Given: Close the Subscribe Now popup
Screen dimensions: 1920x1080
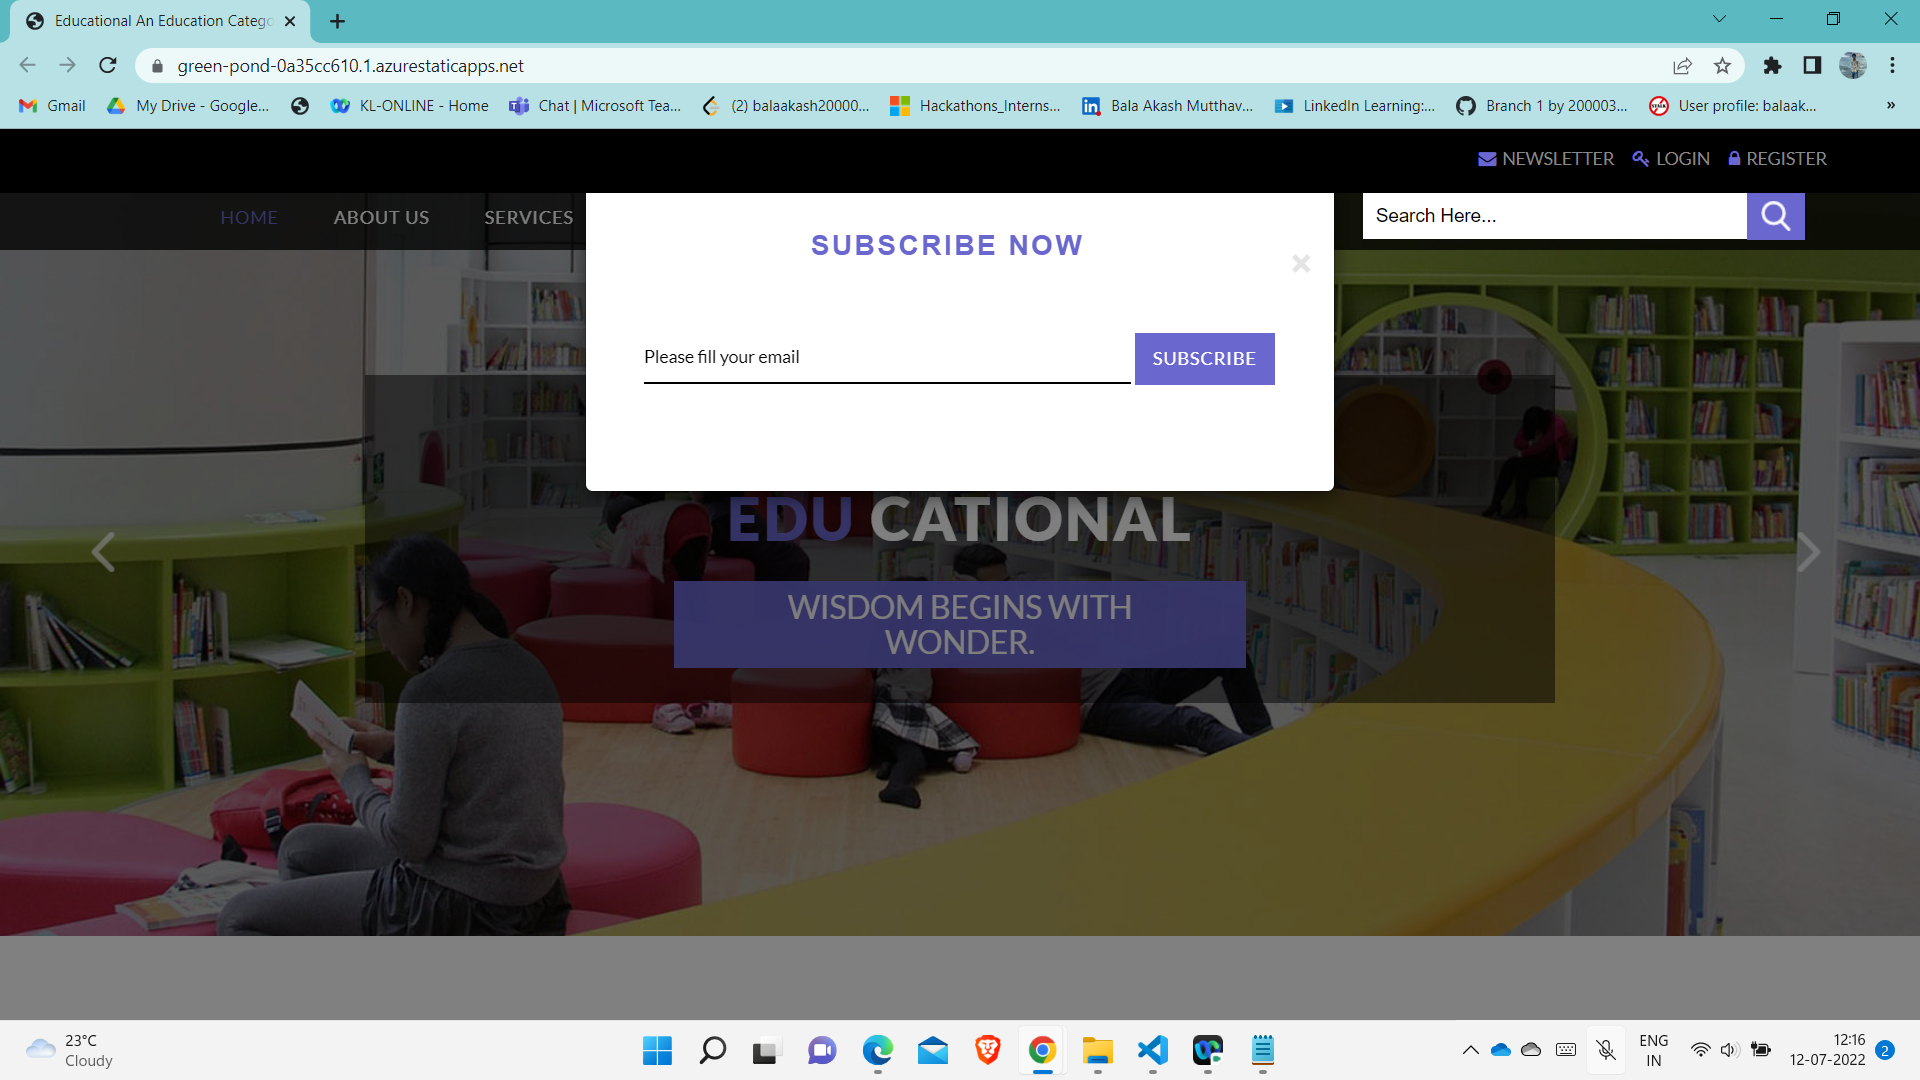Looking at the screenshot, I should pyautogui.click(x=1300, y=263).
